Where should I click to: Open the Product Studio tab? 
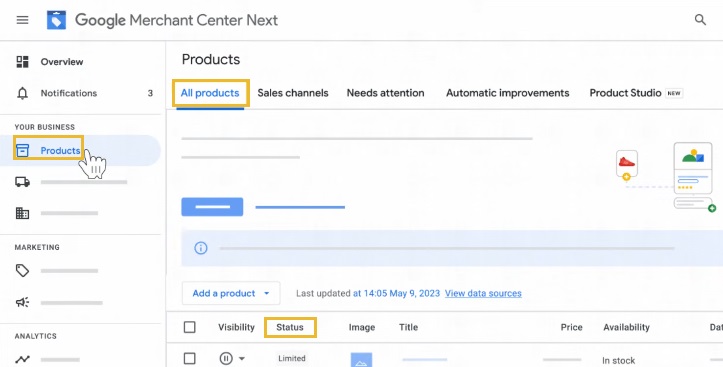tap(625, 93)
